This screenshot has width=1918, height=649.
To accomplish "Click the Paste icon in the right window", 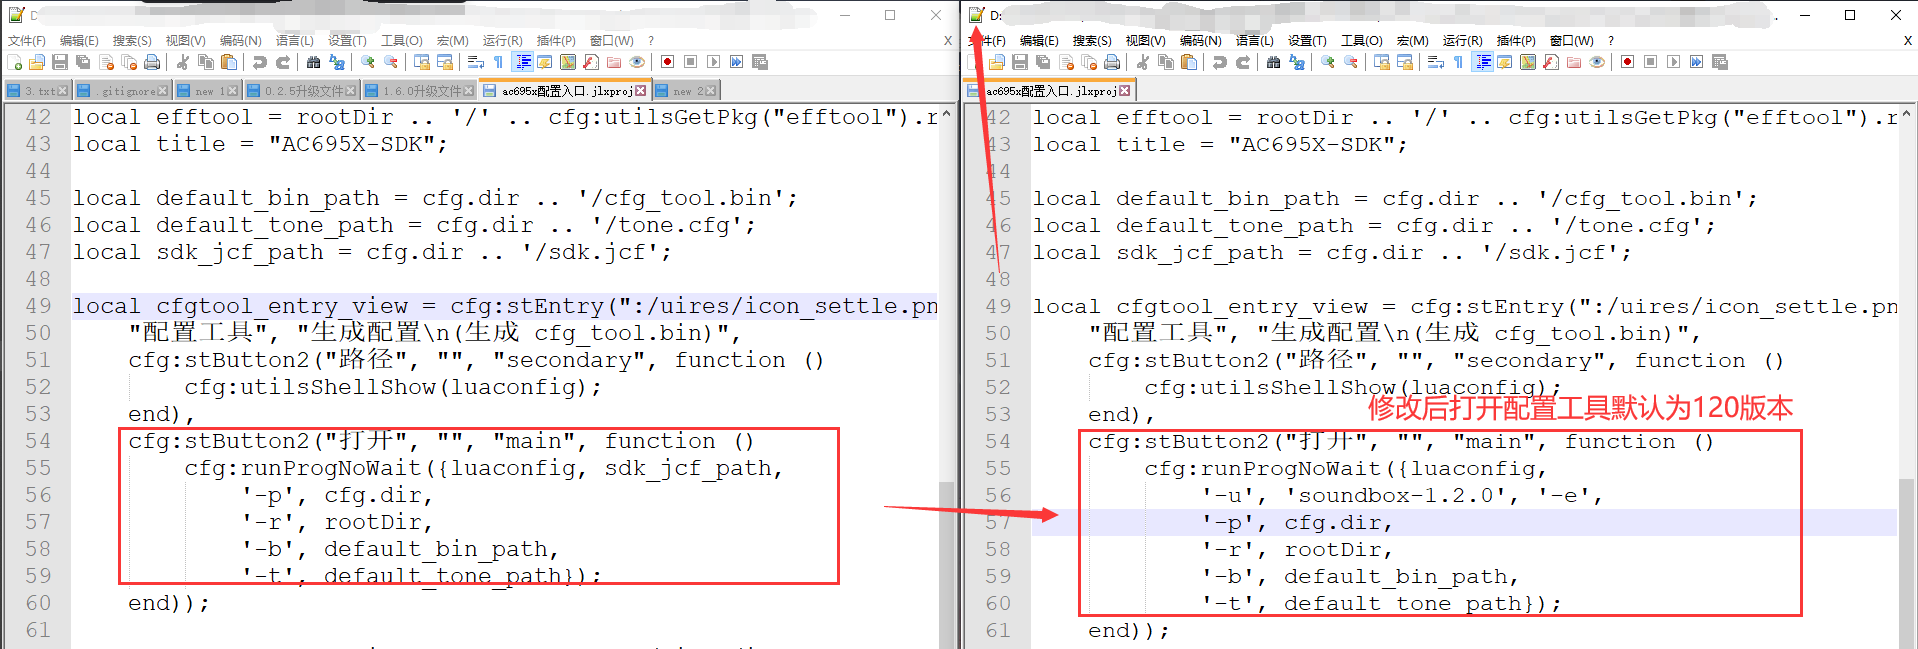I will coord(1189,62).
